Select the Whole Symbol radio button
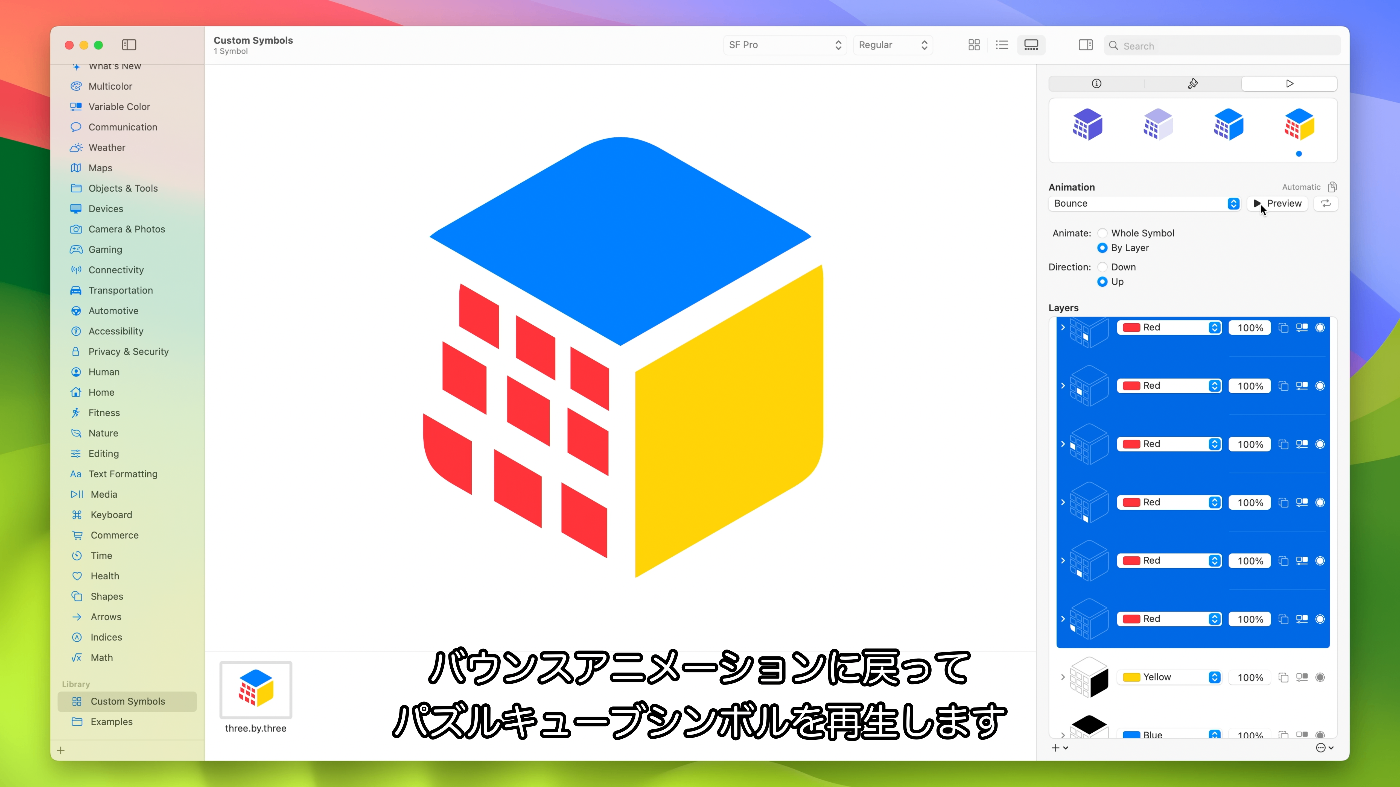Image resolution: width=1400 pixels, height=787 pixels. (x=1102, y=233)
